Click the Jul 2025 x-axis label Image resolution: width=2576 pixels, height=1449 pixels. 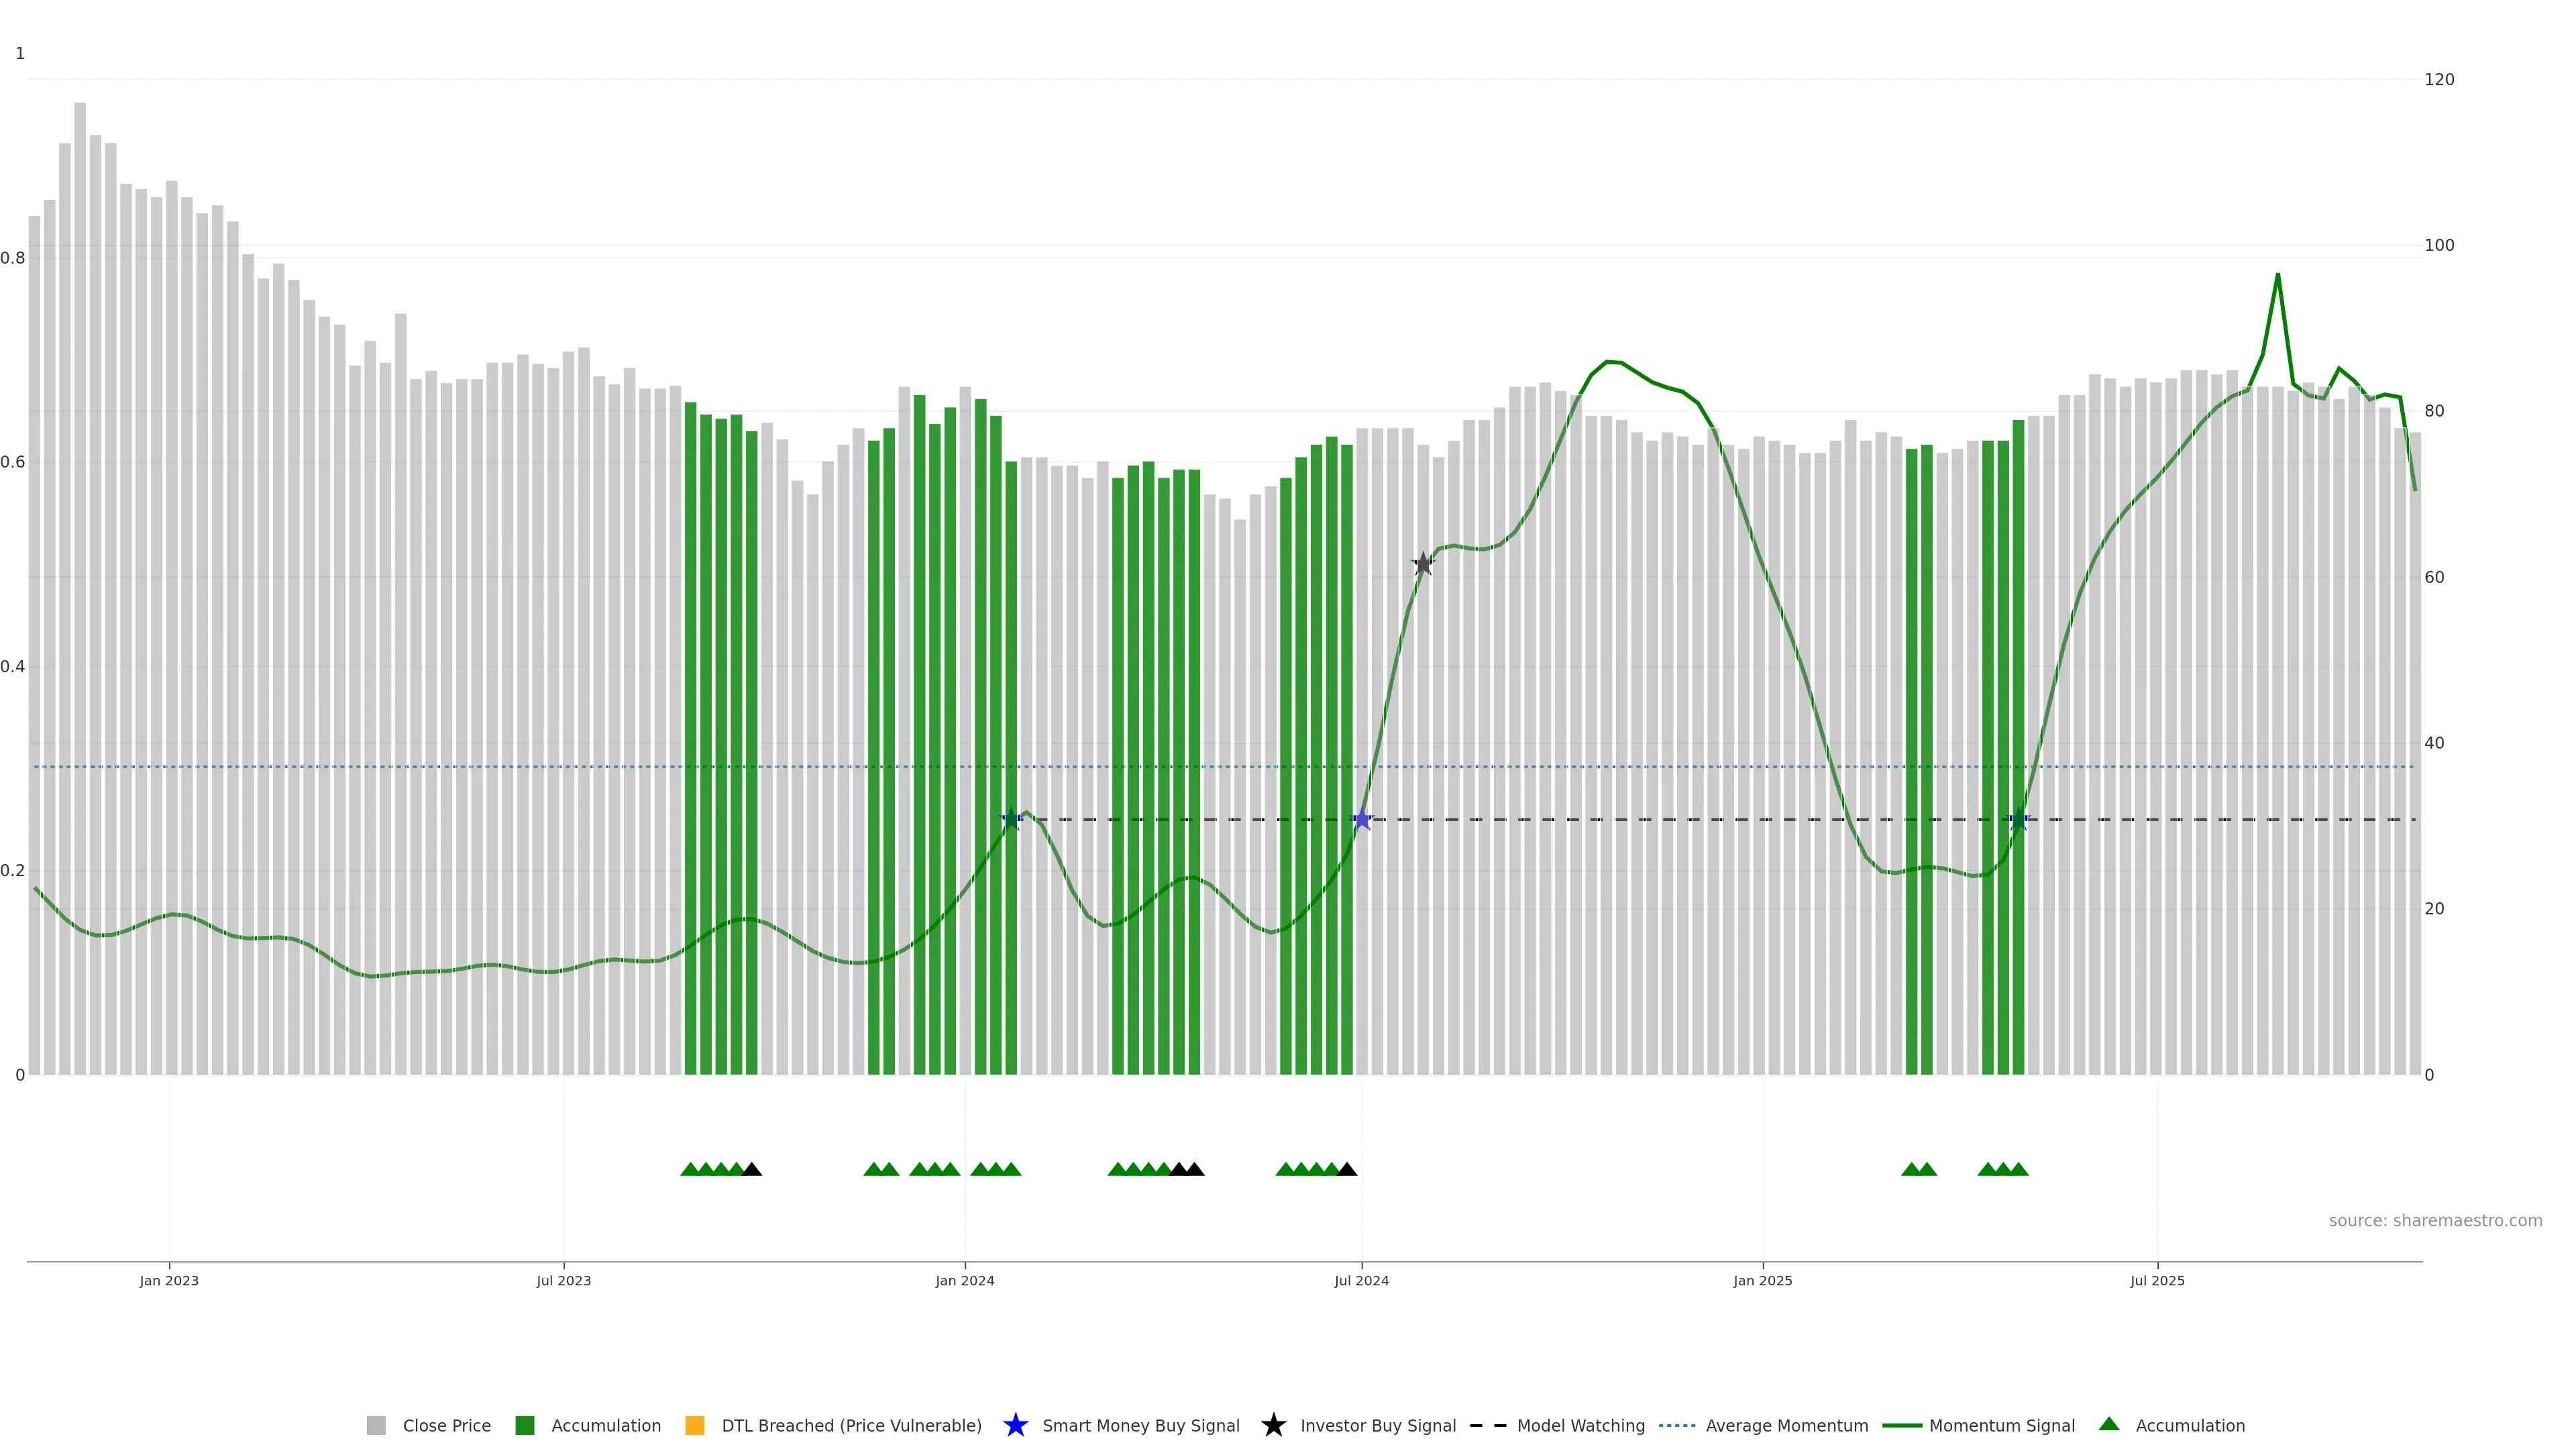(2157, 1280)
